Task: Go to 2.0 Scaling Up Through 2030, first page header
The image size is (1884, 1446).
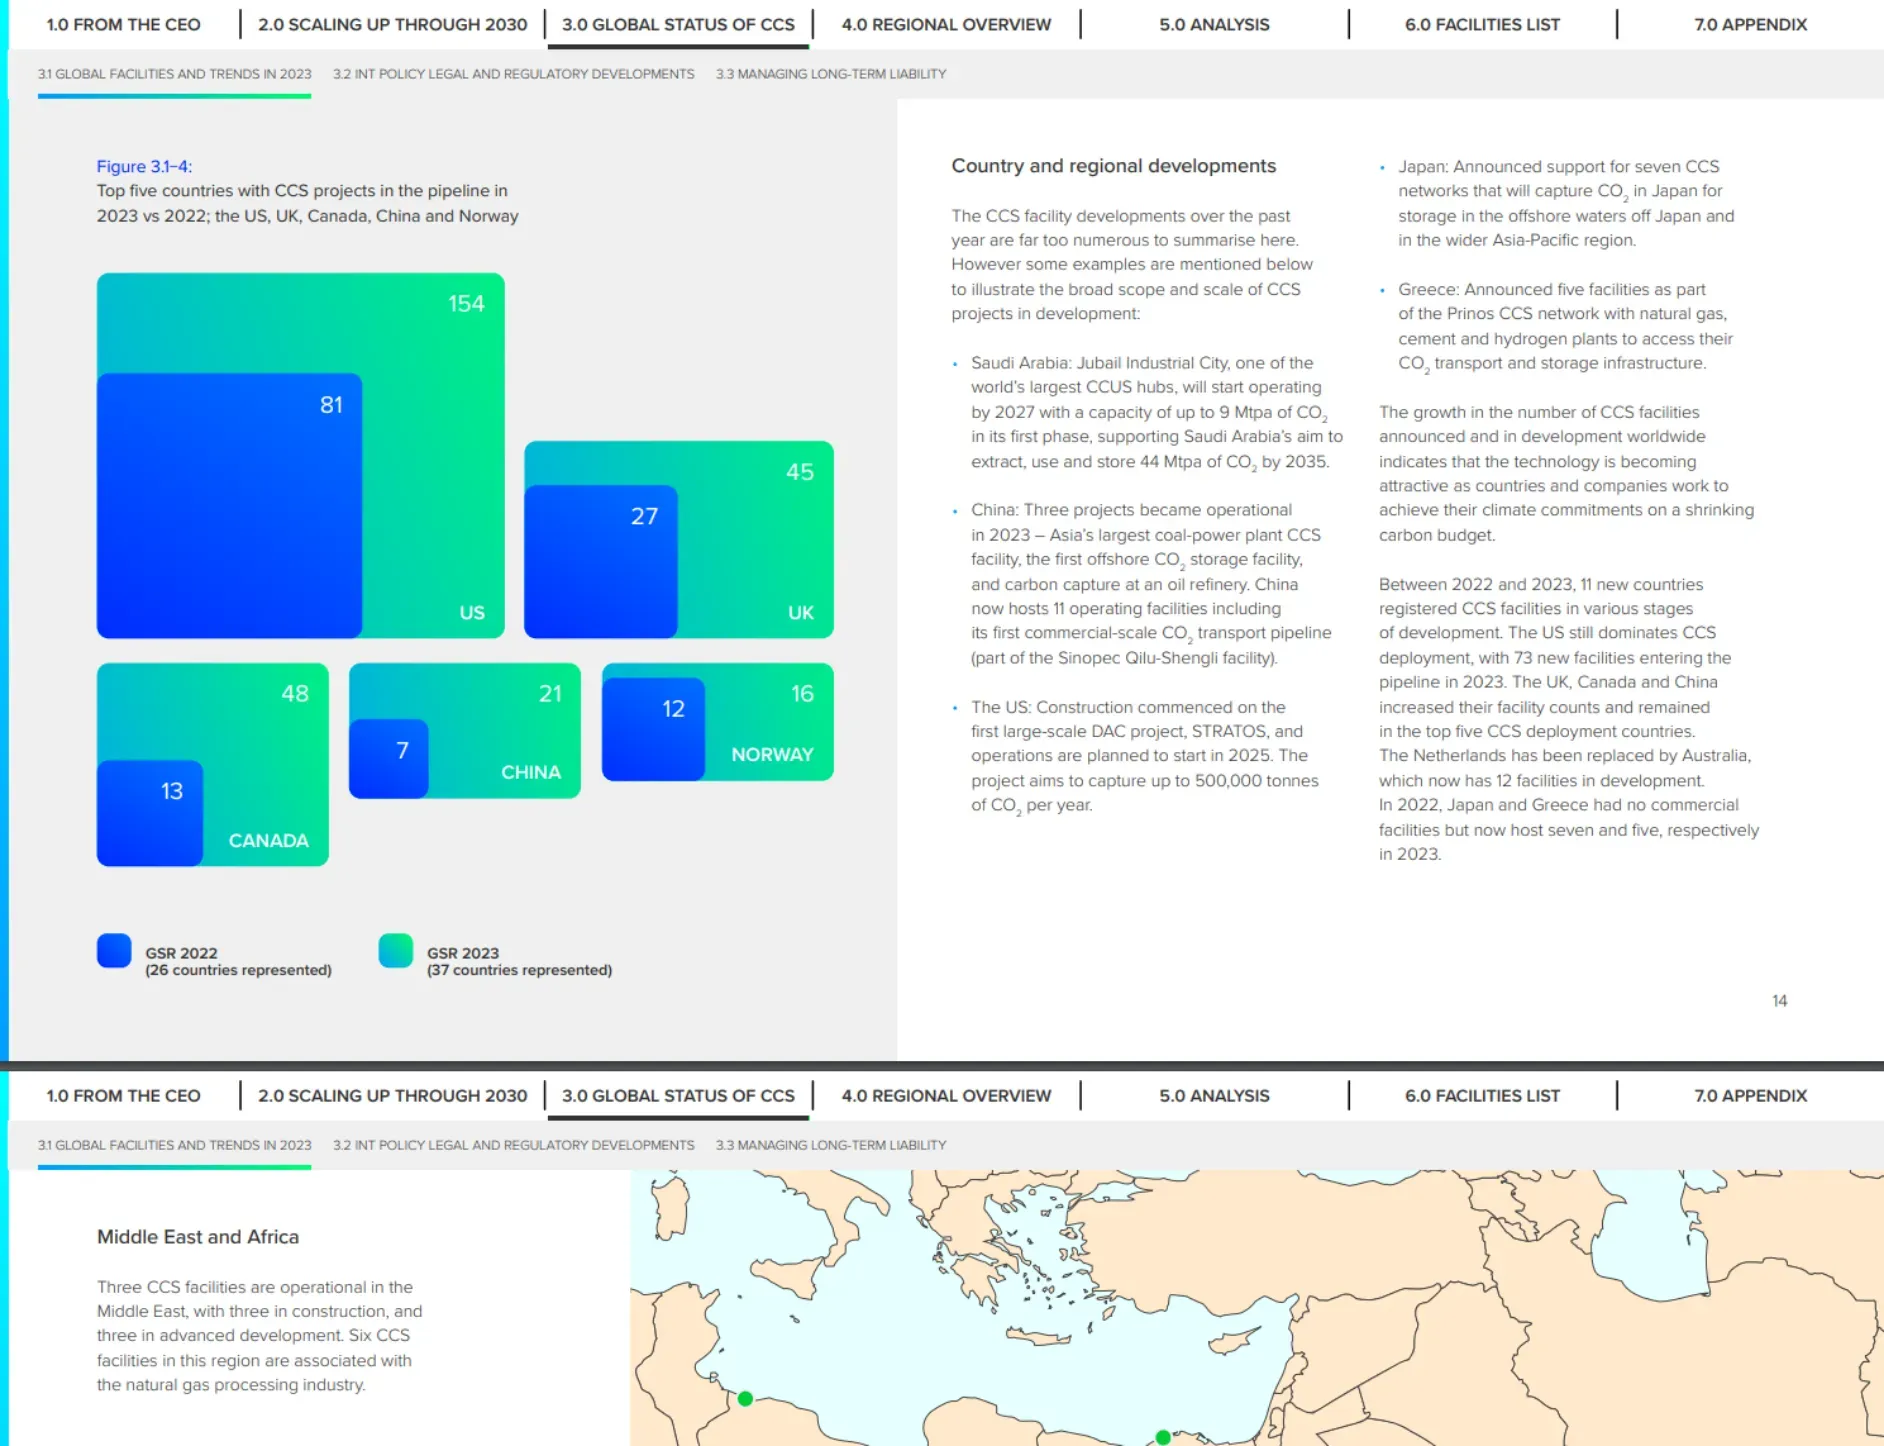Action: (x=392, y=25)
